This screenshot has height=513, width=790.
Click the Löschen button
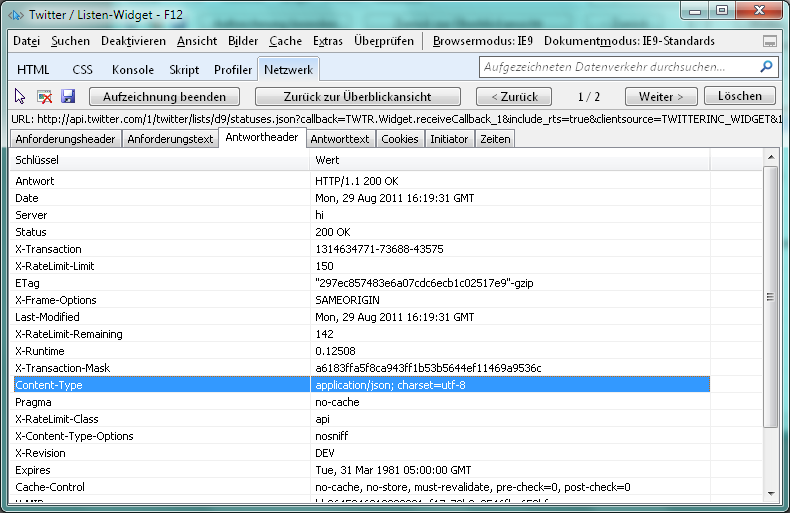click(x=740, y=96)
